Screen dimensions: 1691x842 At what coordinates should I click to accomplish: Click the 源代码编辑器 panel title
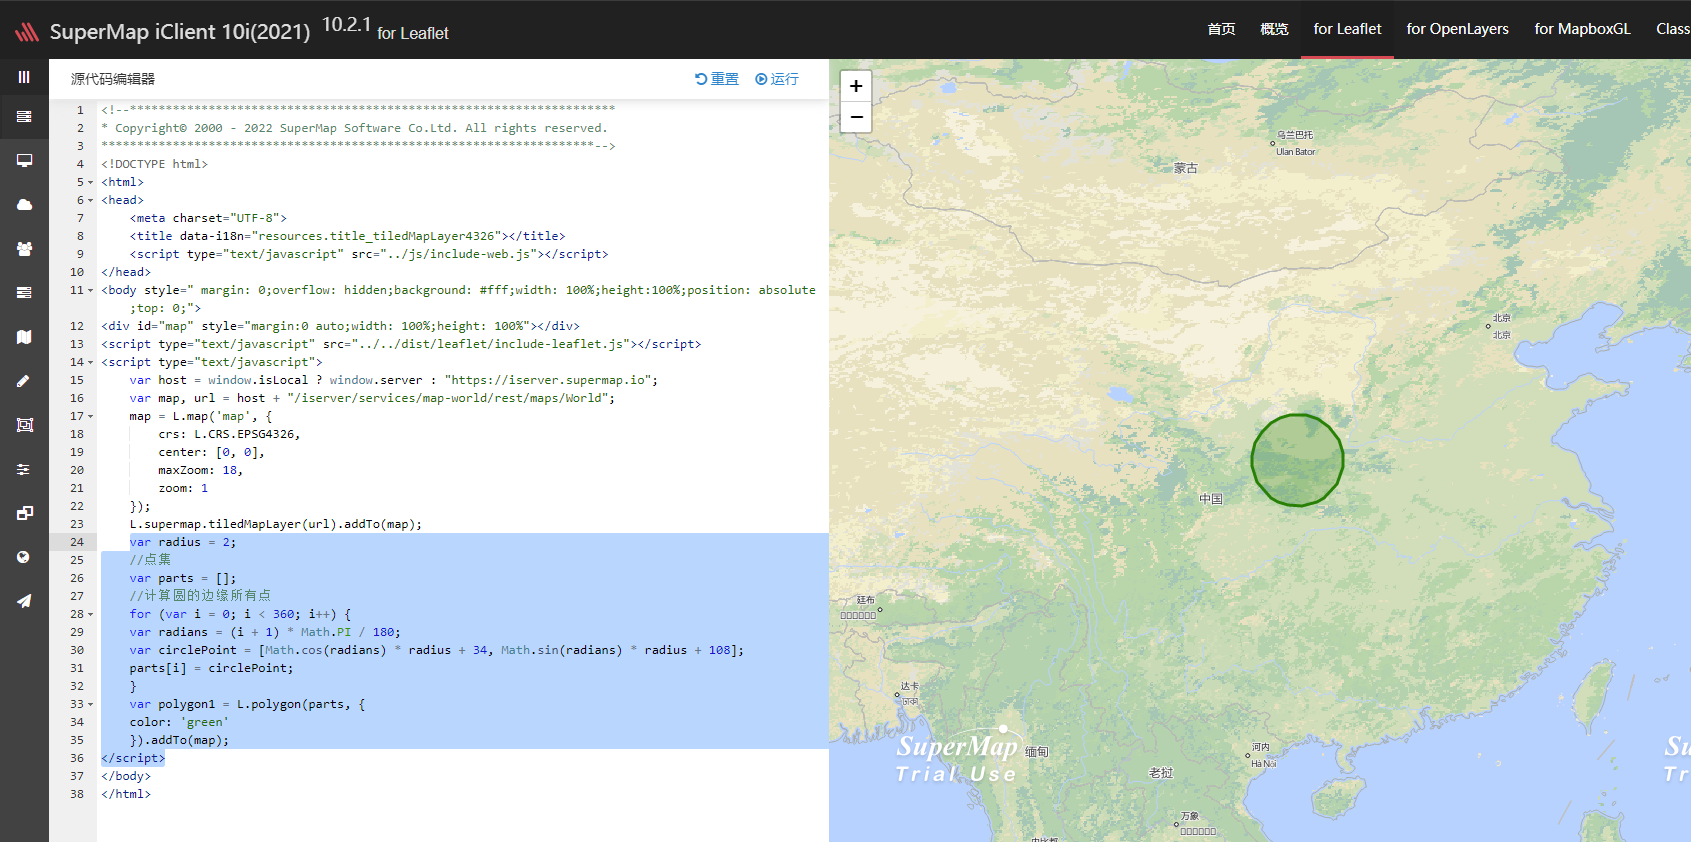113,79
